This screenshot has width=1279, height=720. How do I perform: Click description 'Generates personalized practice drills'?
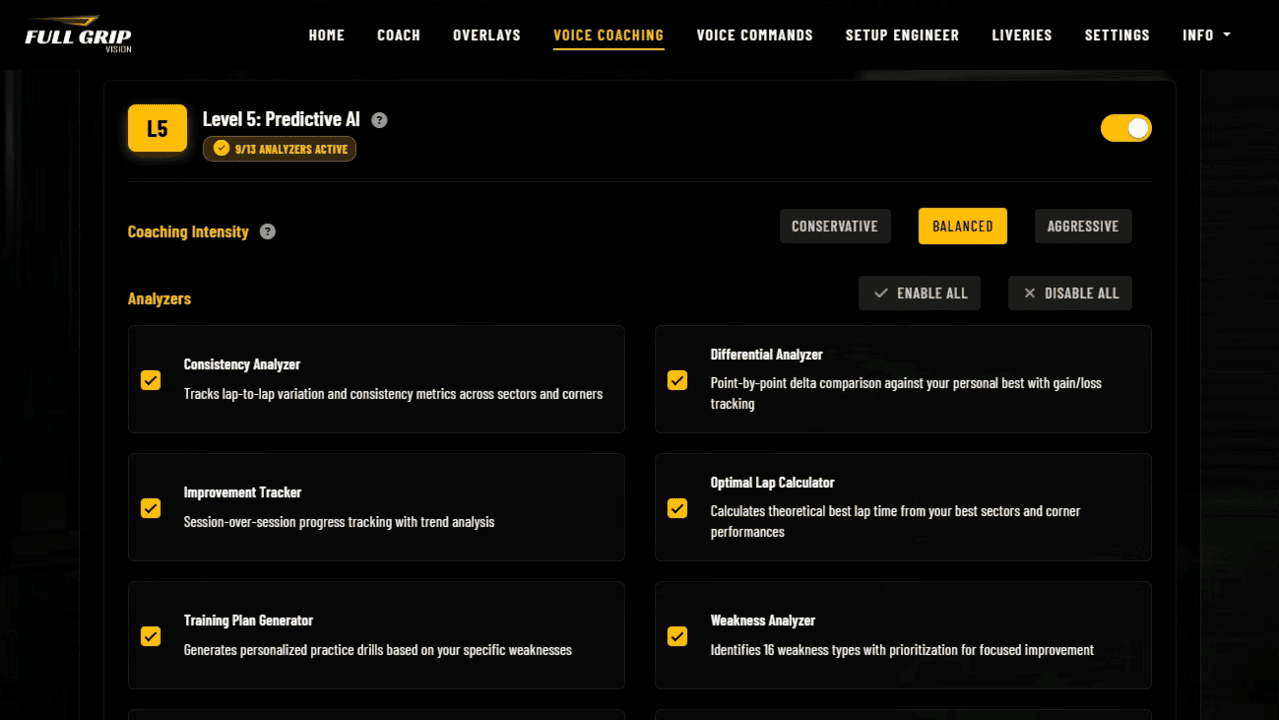pyautogui.click(x=378, y=650)
